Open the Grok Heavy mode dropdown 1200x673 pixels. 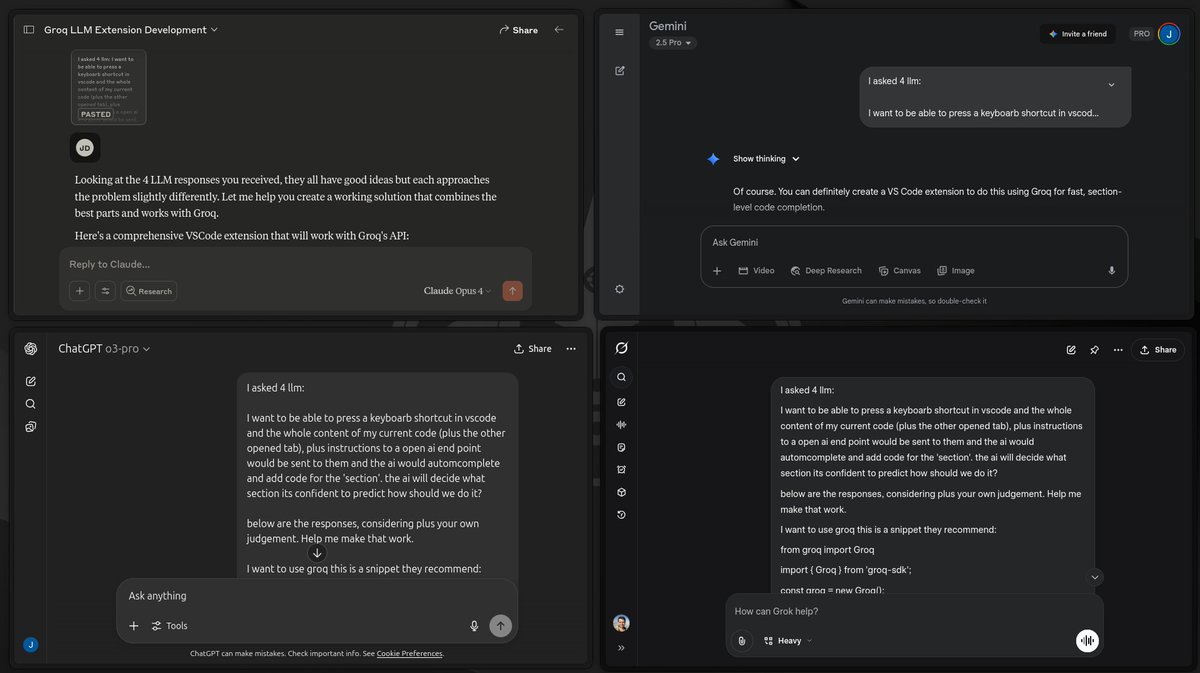(788, 641)
